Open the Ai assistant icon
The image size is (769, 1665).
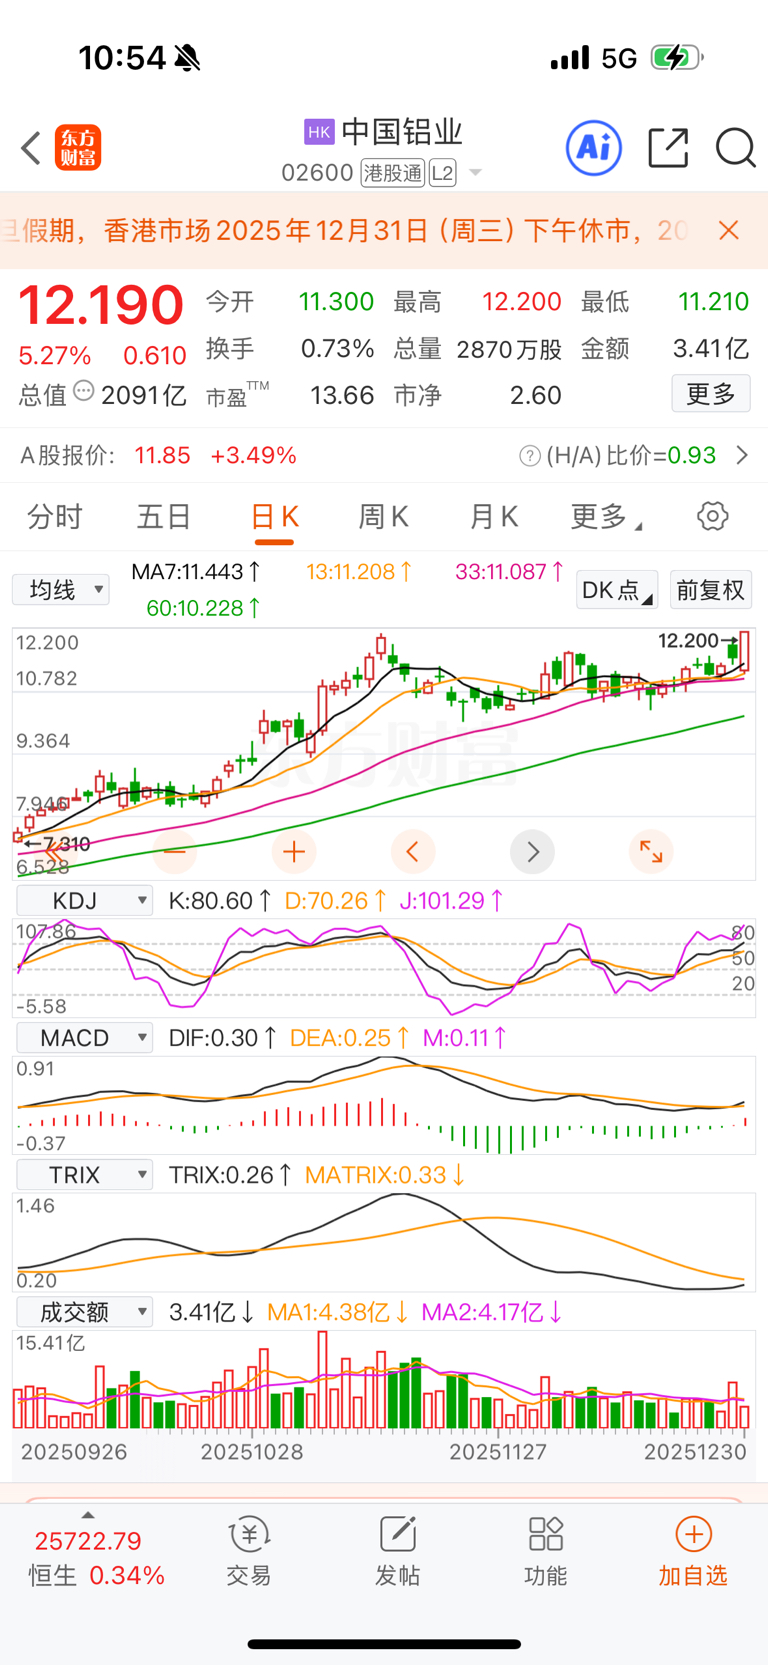pyautogui.click(x=594, y=148)
